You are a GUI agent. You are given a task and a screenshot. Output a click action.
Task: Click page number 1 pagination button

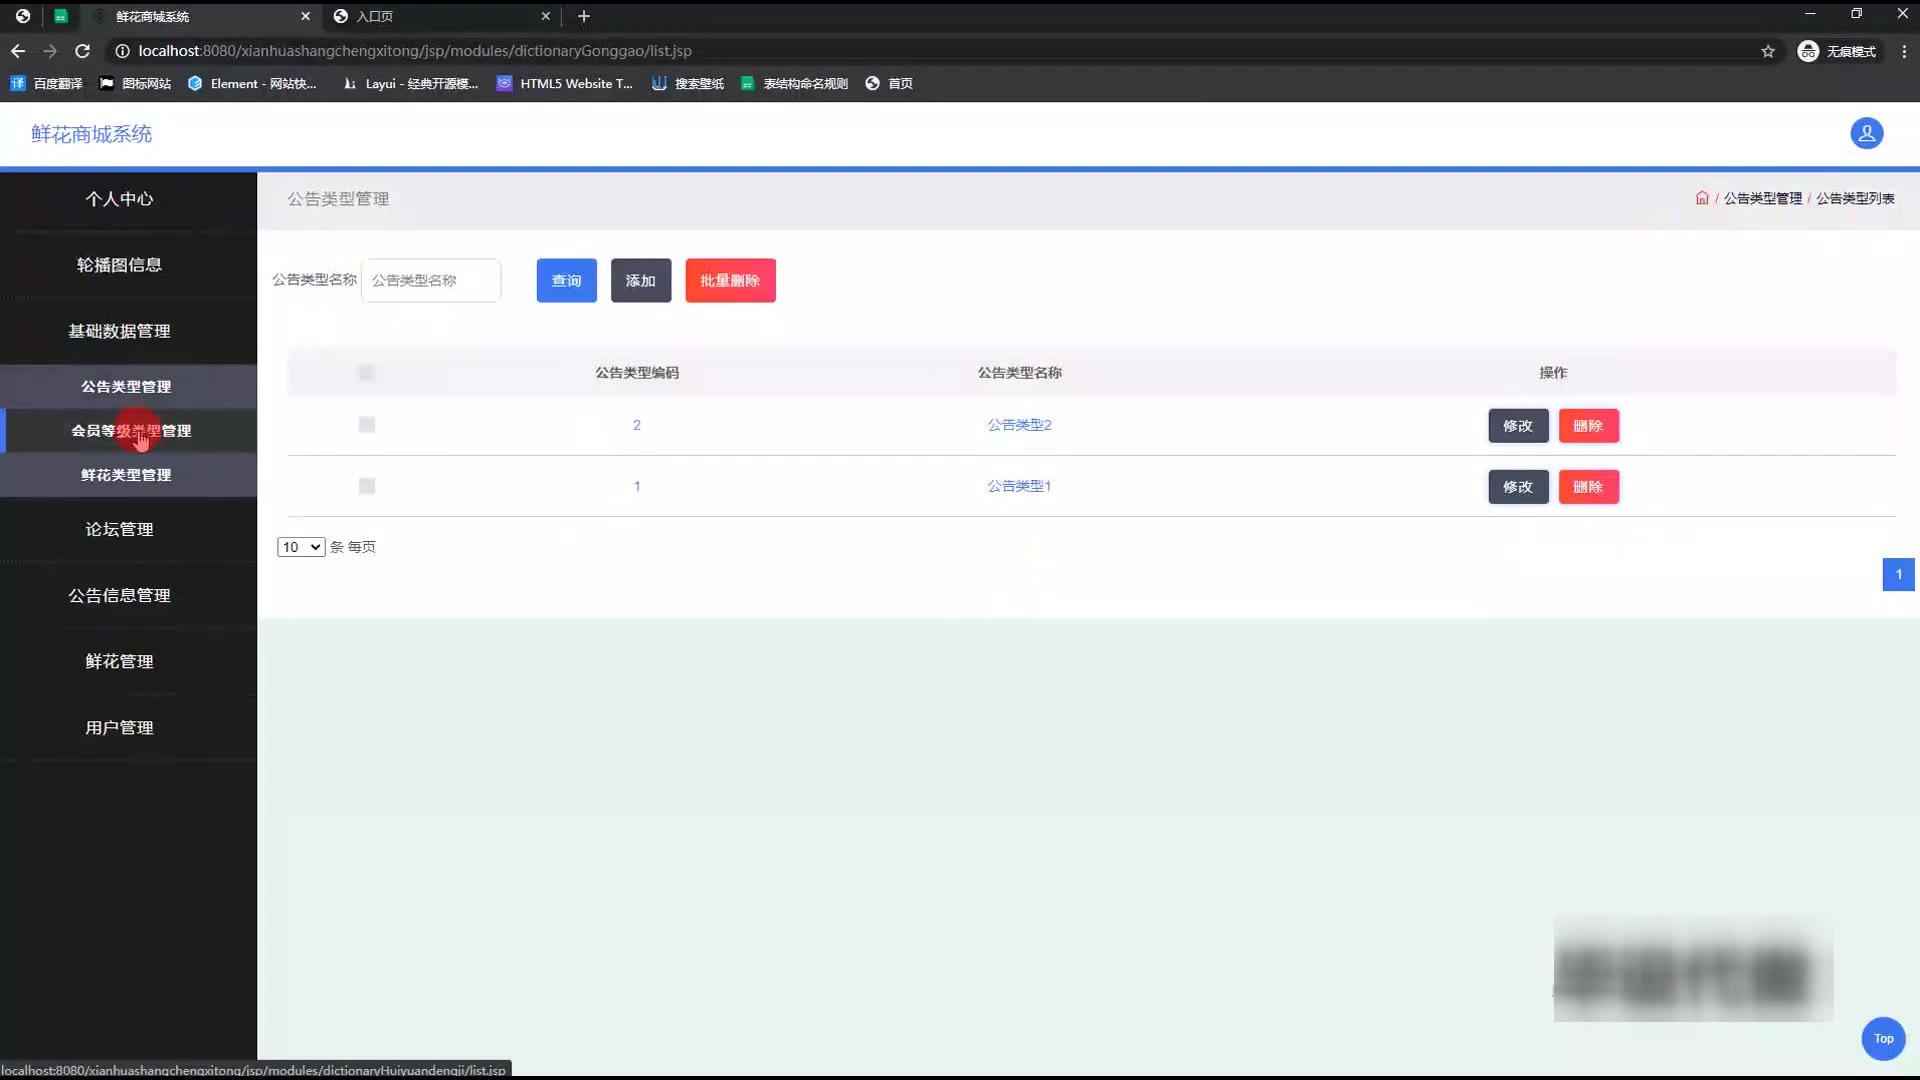pos(1898,574)
